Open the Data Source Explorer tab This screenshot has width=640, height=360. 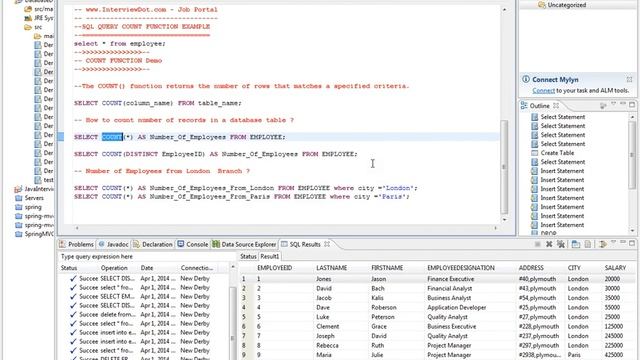pyautogui.click(x=244, y=244)
